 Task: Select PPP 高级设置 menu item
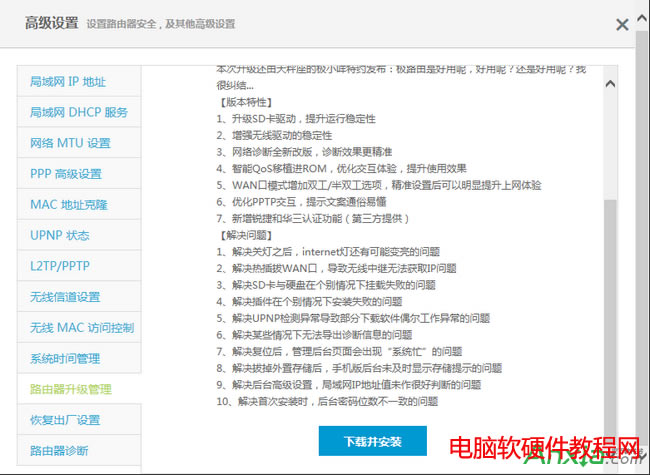click(x=79, y=174)
